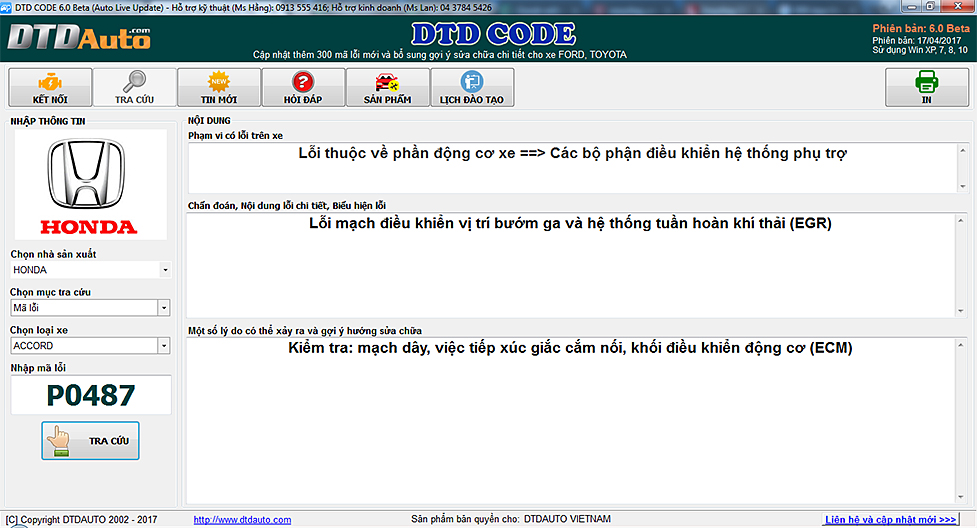The image size is (977, 528).
Task: Click the P0487 error code input field
Action: (x=91, y=395)
